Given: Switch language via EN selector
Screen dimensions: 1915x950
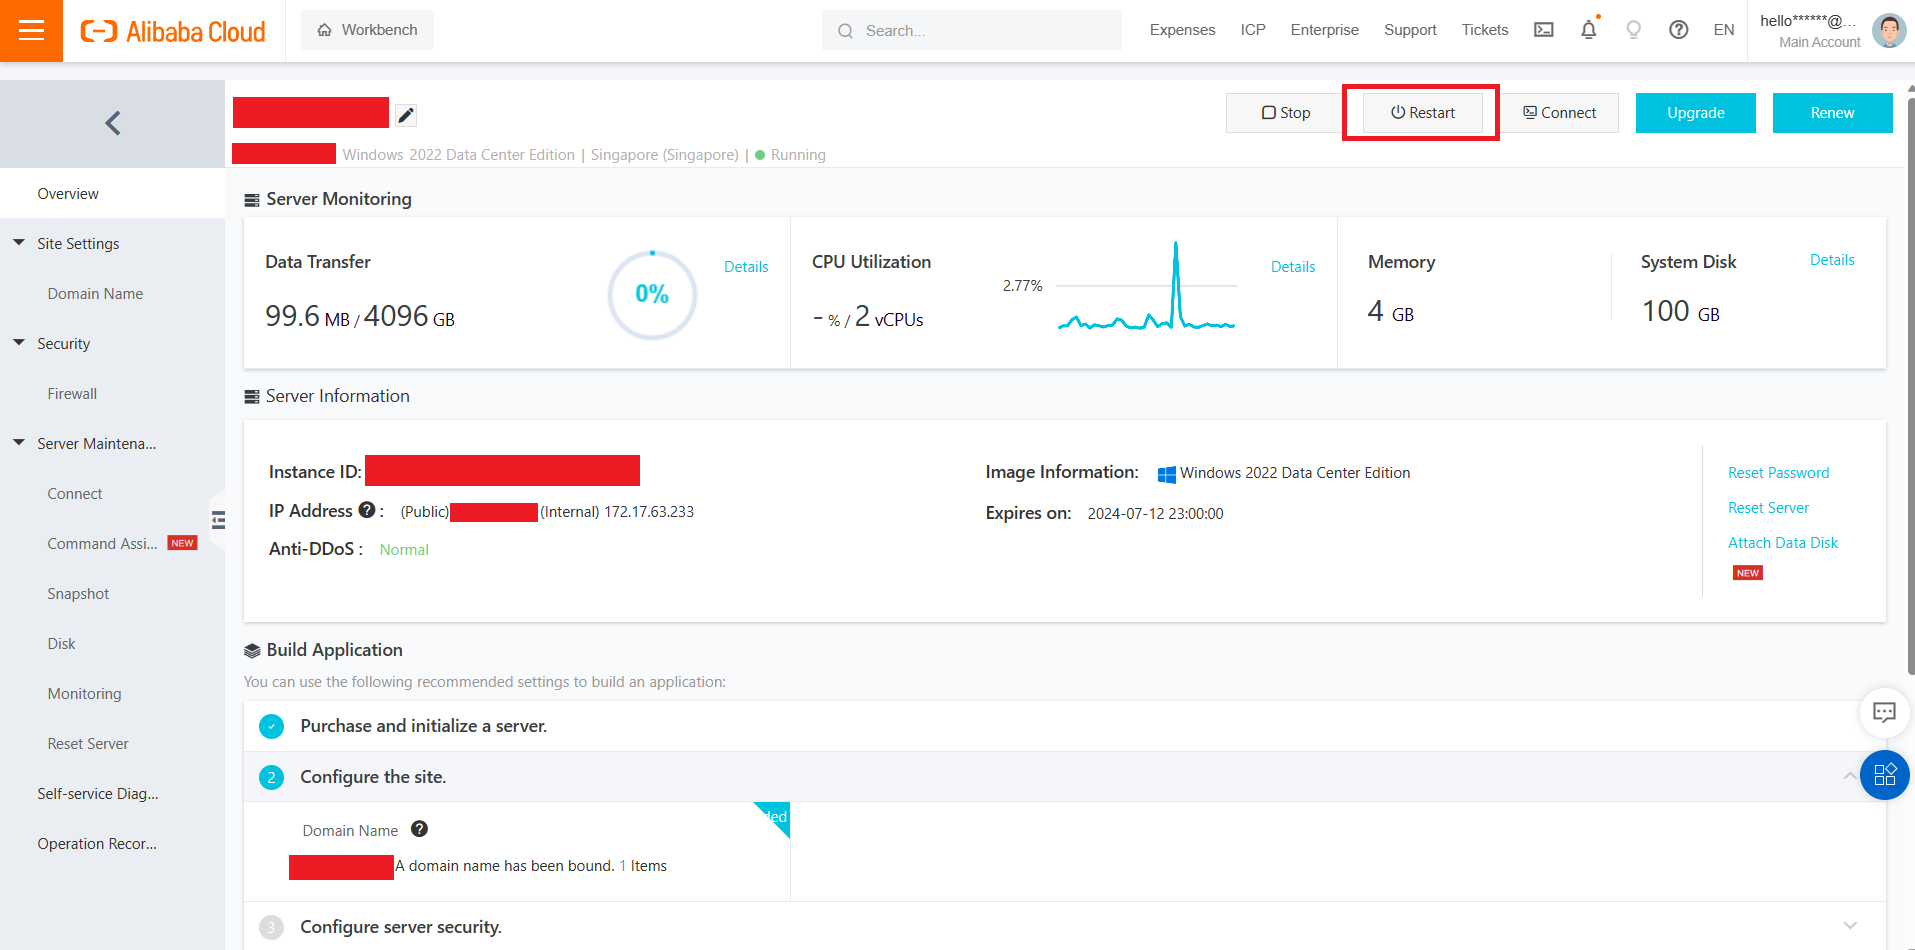Looking at the screenshot, I should 1723,30.
